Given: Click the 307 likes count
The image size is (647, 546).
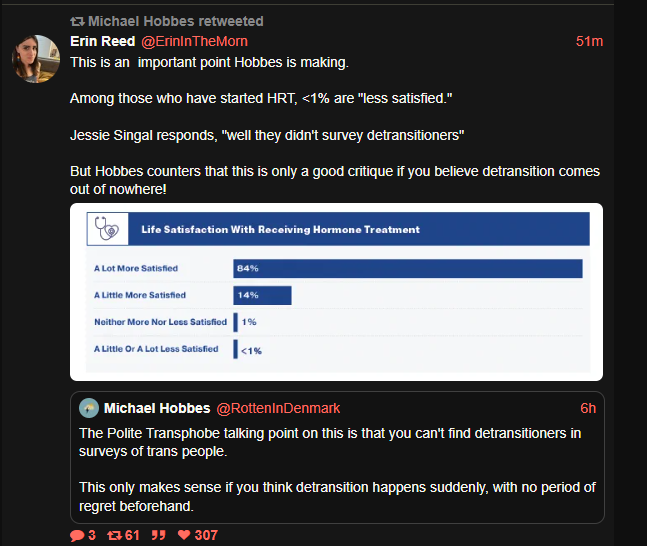Looking at the screenshot, I should click(206, 535).
